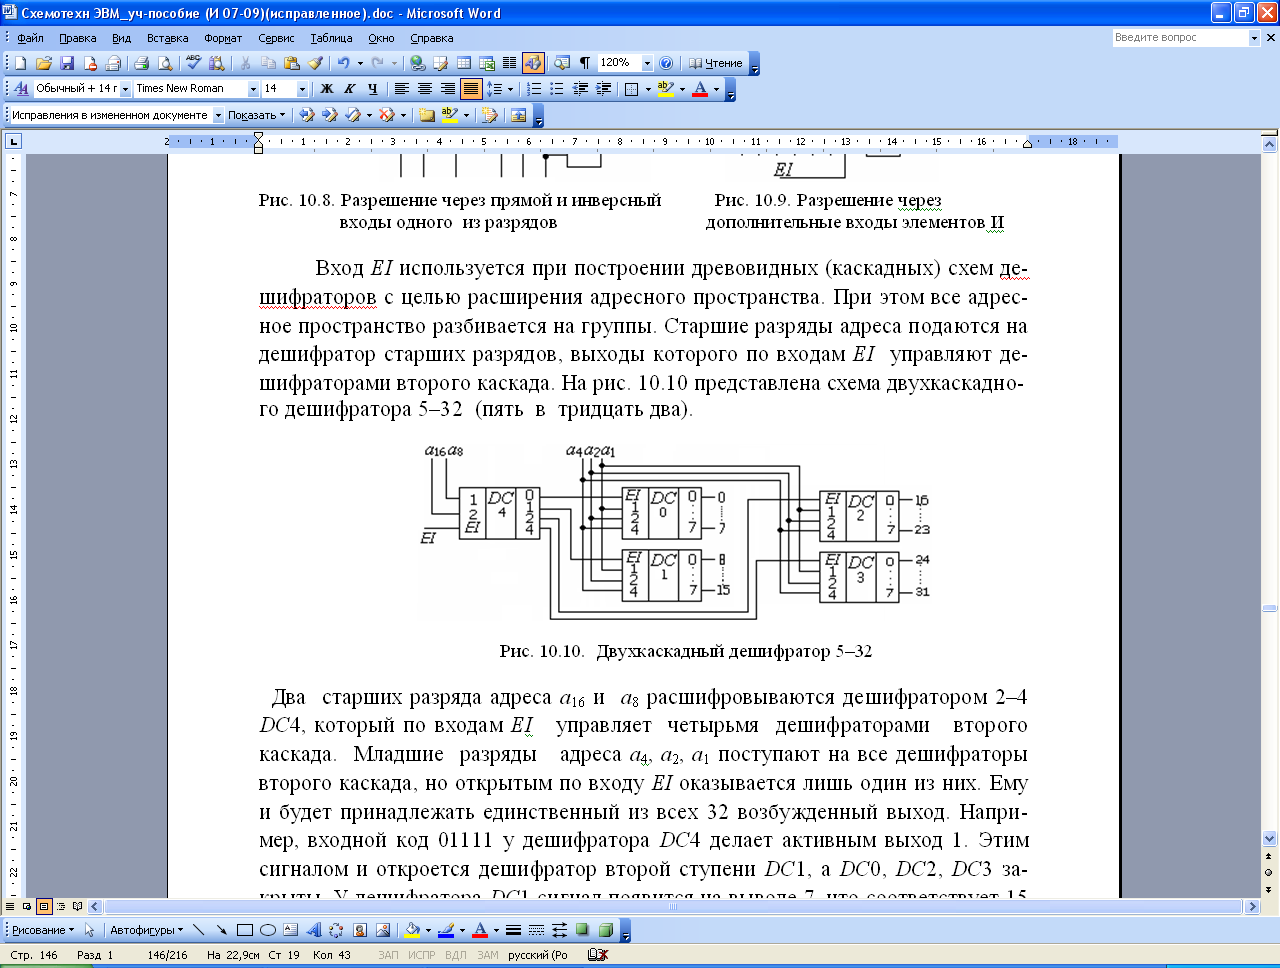Screen dimensions: 1280x968
Task: Expand the style list 'Обычный + 14 г'
Action: (x=125, y=89)
